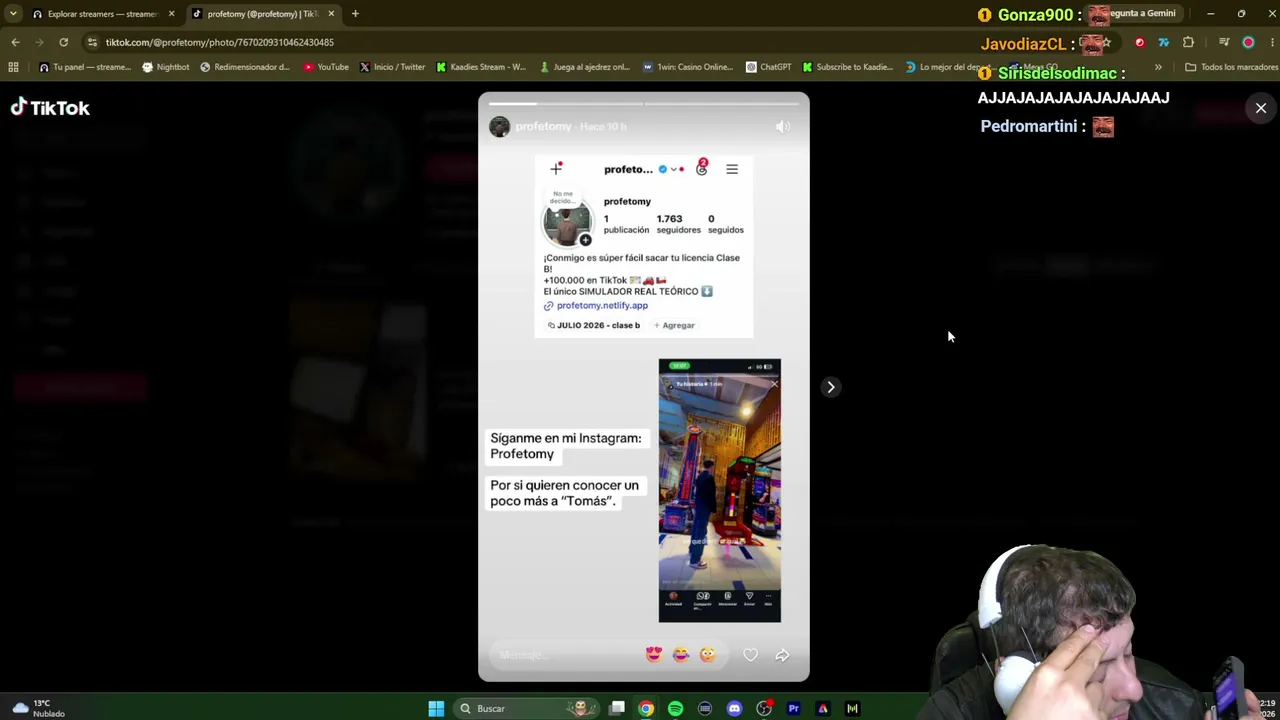Open OBS Studio from the taskbar
Screen dimensions: 1280x720
pyautogui.click(x=764, y=708)
